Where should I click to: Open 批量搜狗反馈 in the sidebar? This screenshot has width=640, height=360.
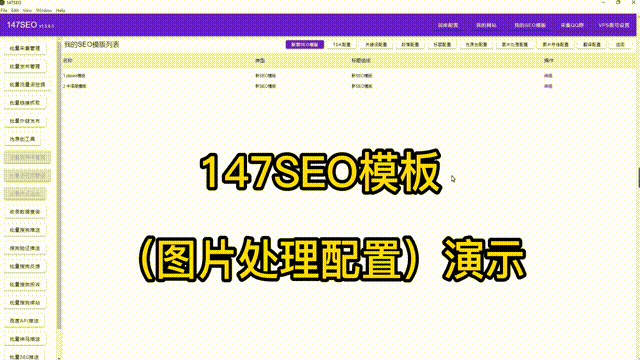pos(25,267)
